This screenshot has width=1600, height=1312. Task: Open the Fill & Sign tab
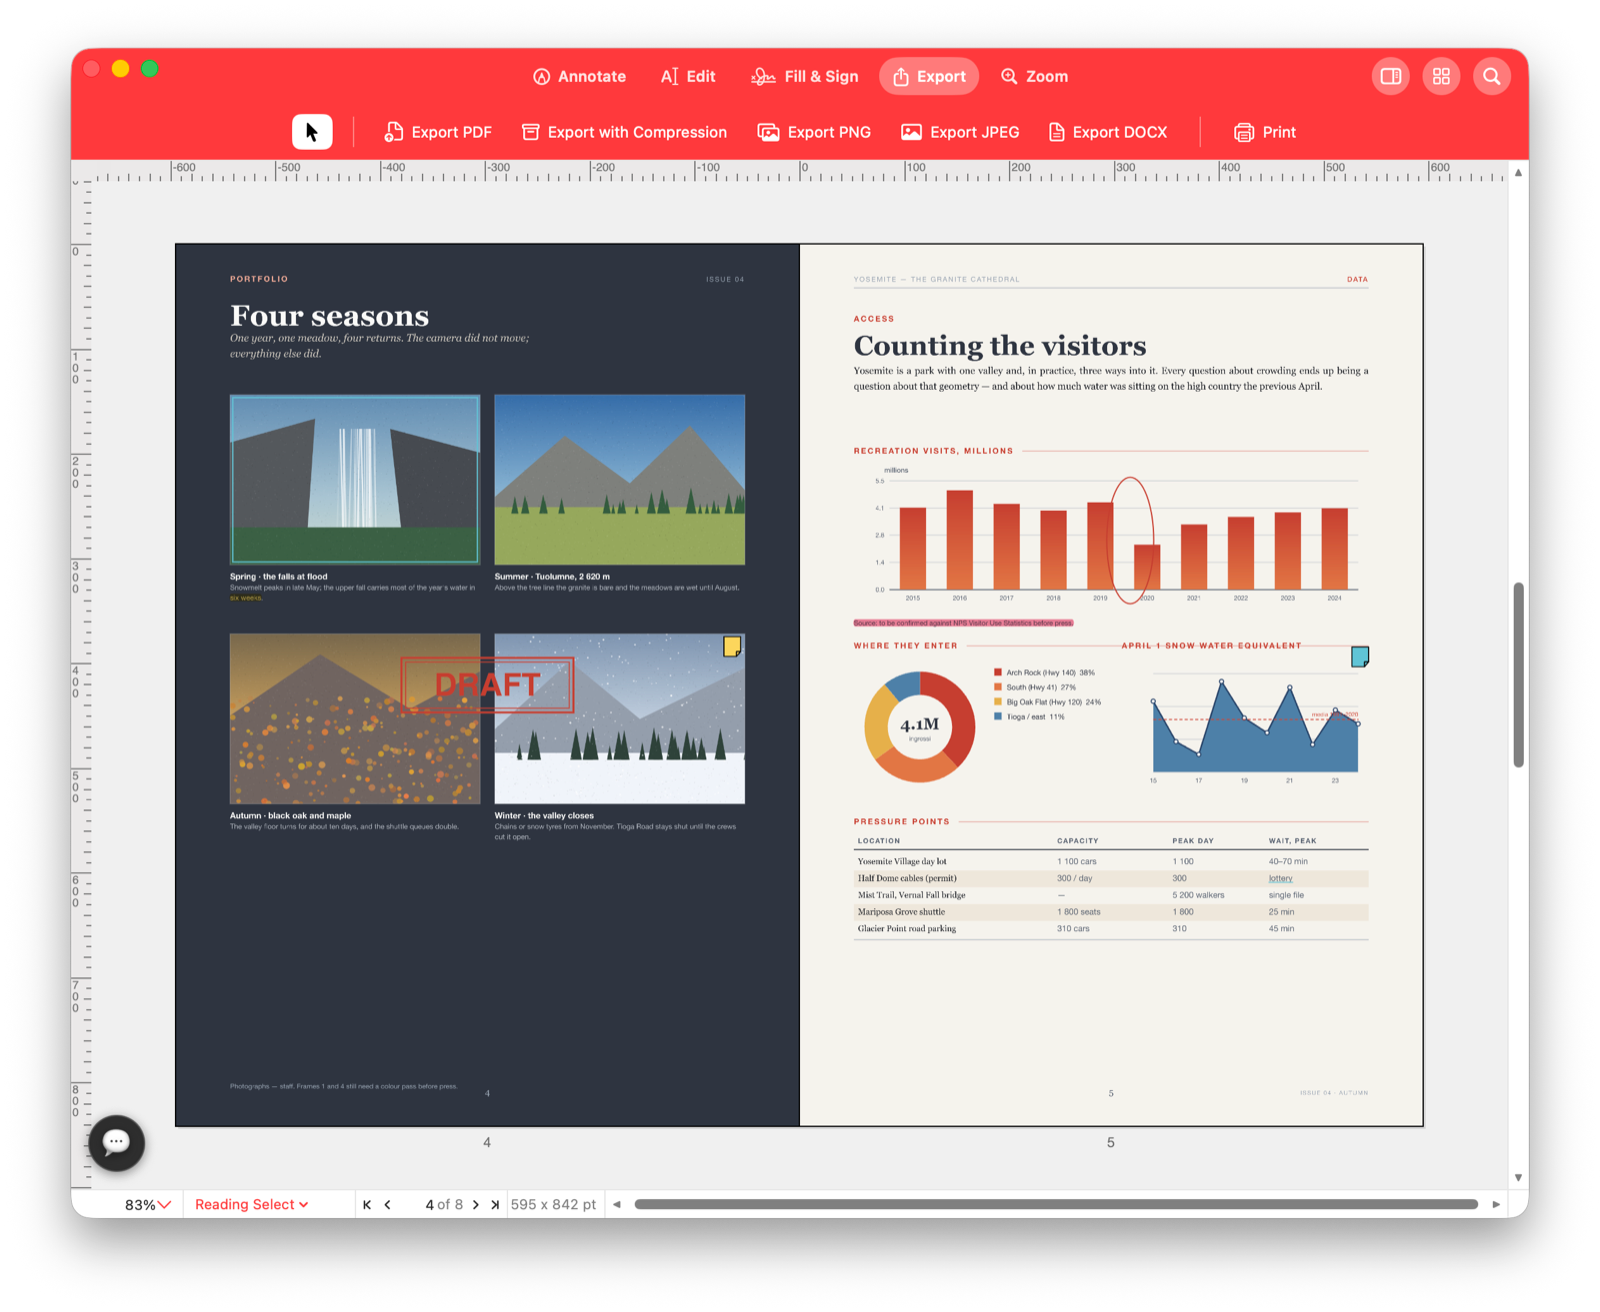[805, 76]
